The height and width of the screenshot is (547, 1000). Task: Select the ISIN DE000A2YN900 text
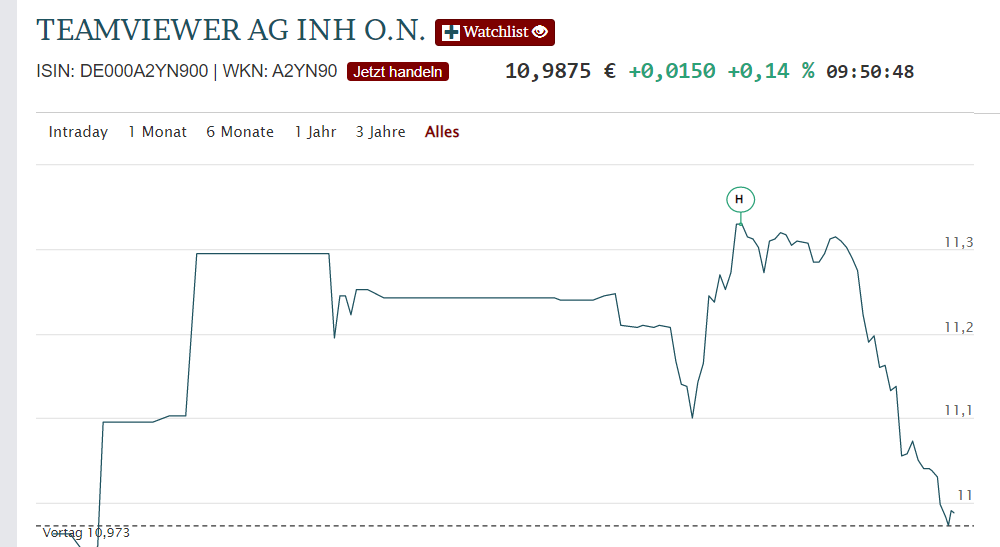pyautogui.click(x=122, y=71)
